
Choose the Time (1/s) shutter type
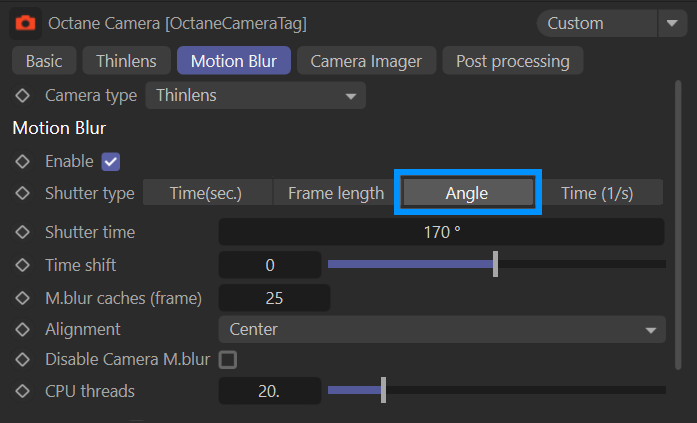[x=597, y=193]
